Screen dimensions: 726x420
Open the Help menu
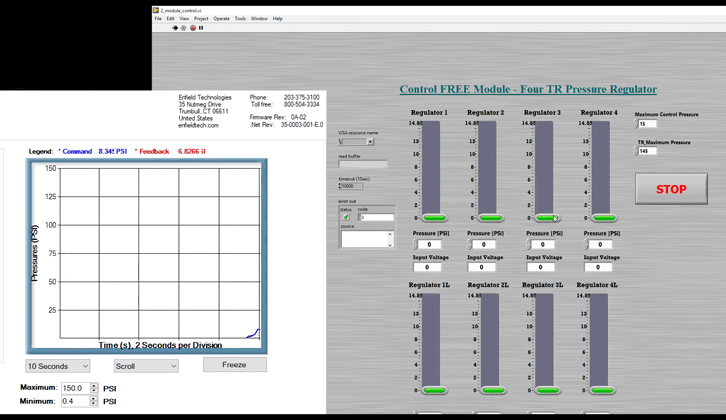pyautogui.click(x=277, y=19)
